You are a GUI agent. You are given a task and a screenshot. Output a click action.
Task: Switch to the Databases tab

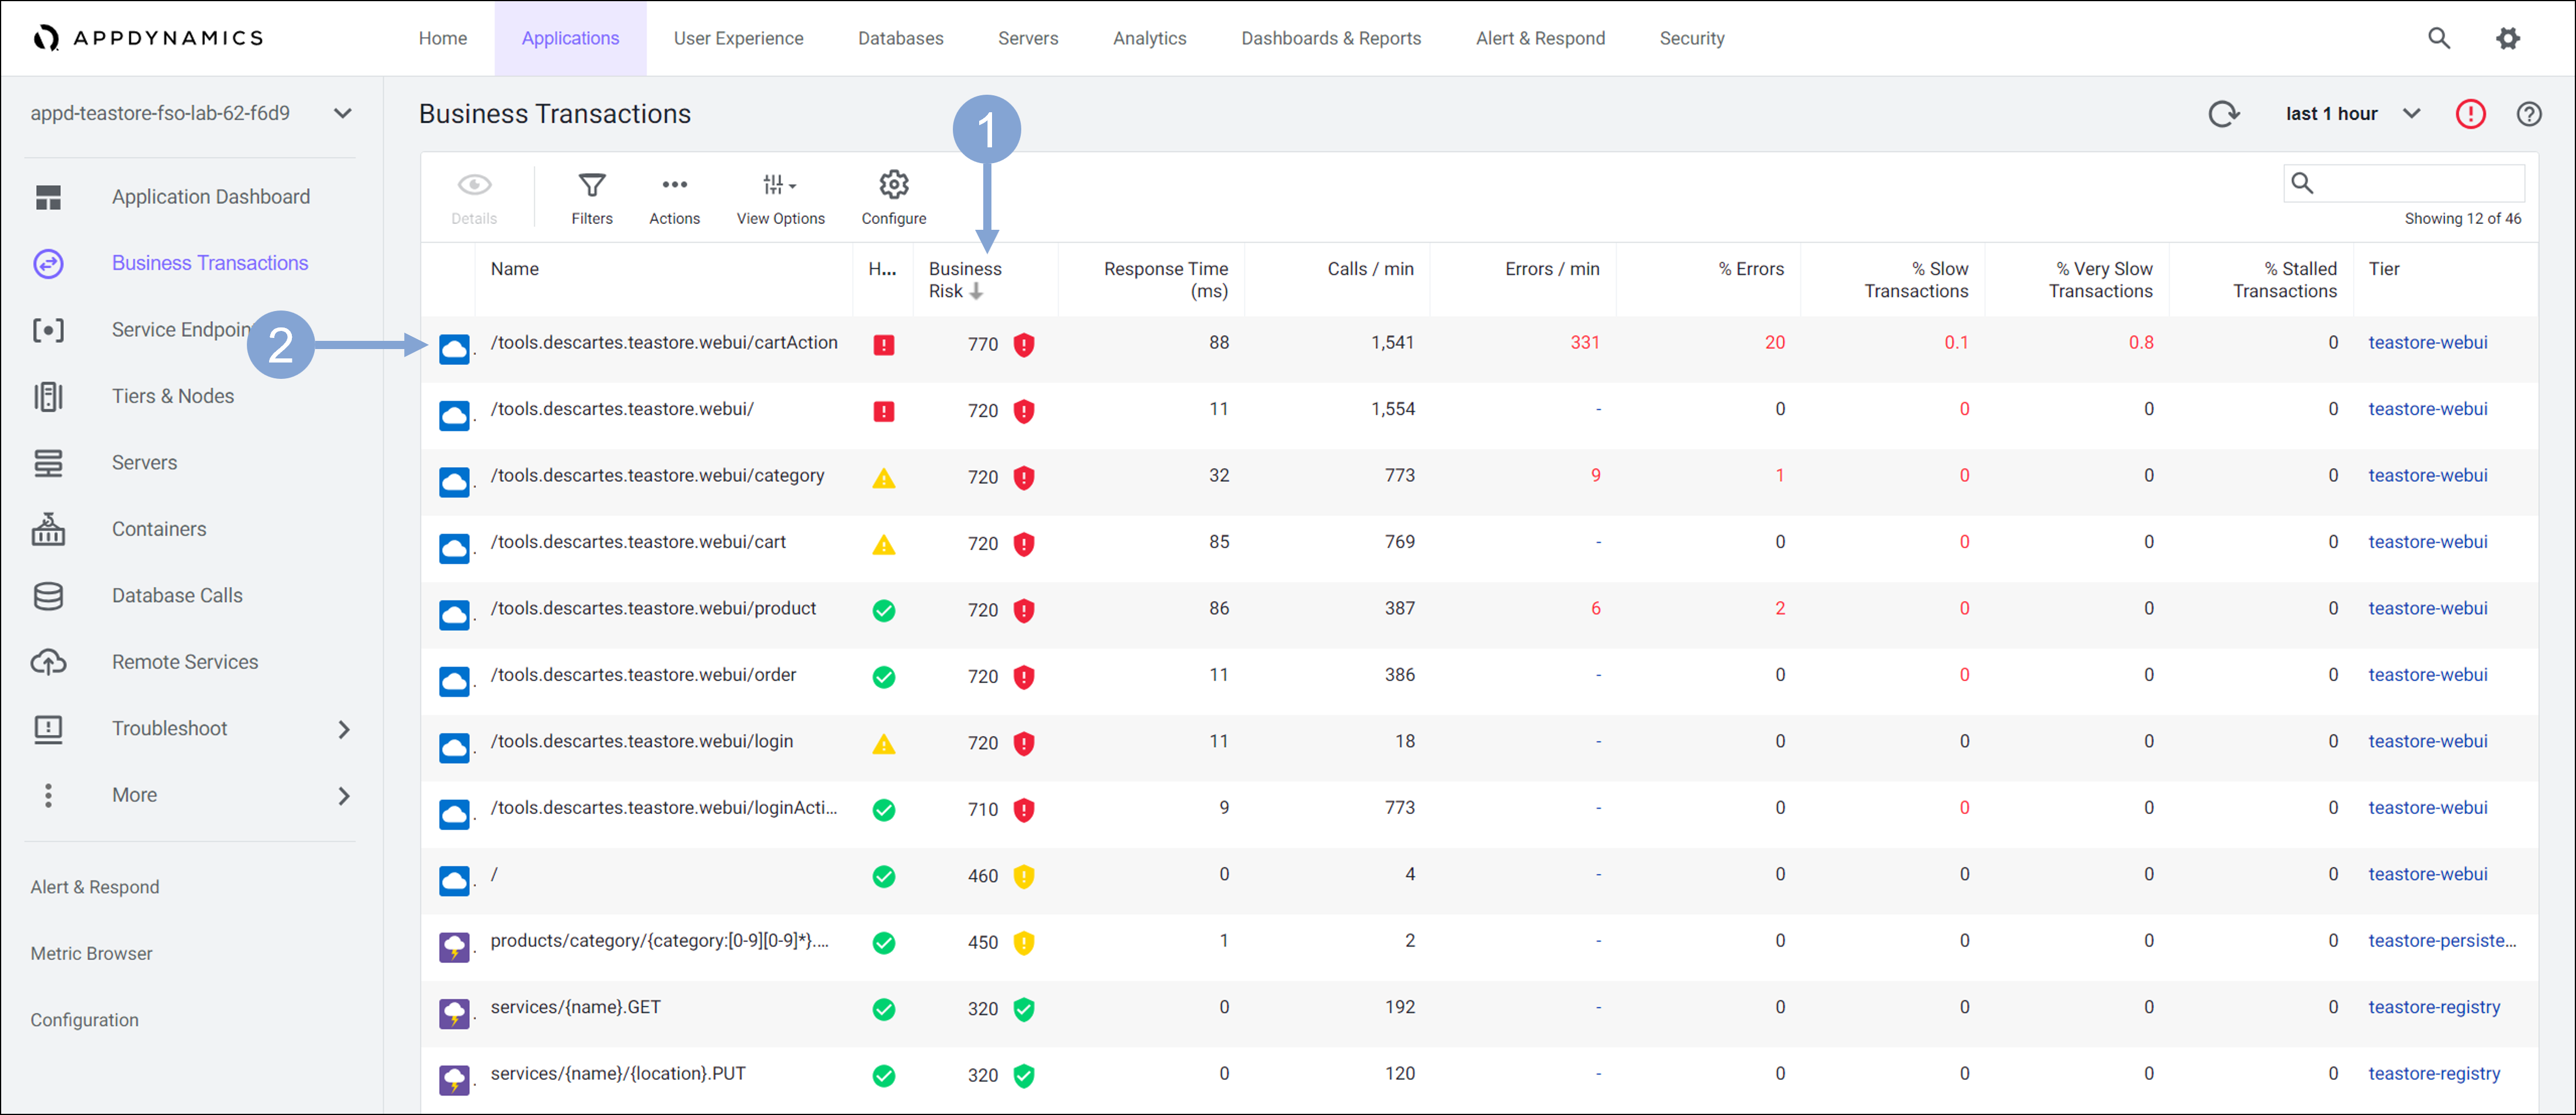pos(900,38)
